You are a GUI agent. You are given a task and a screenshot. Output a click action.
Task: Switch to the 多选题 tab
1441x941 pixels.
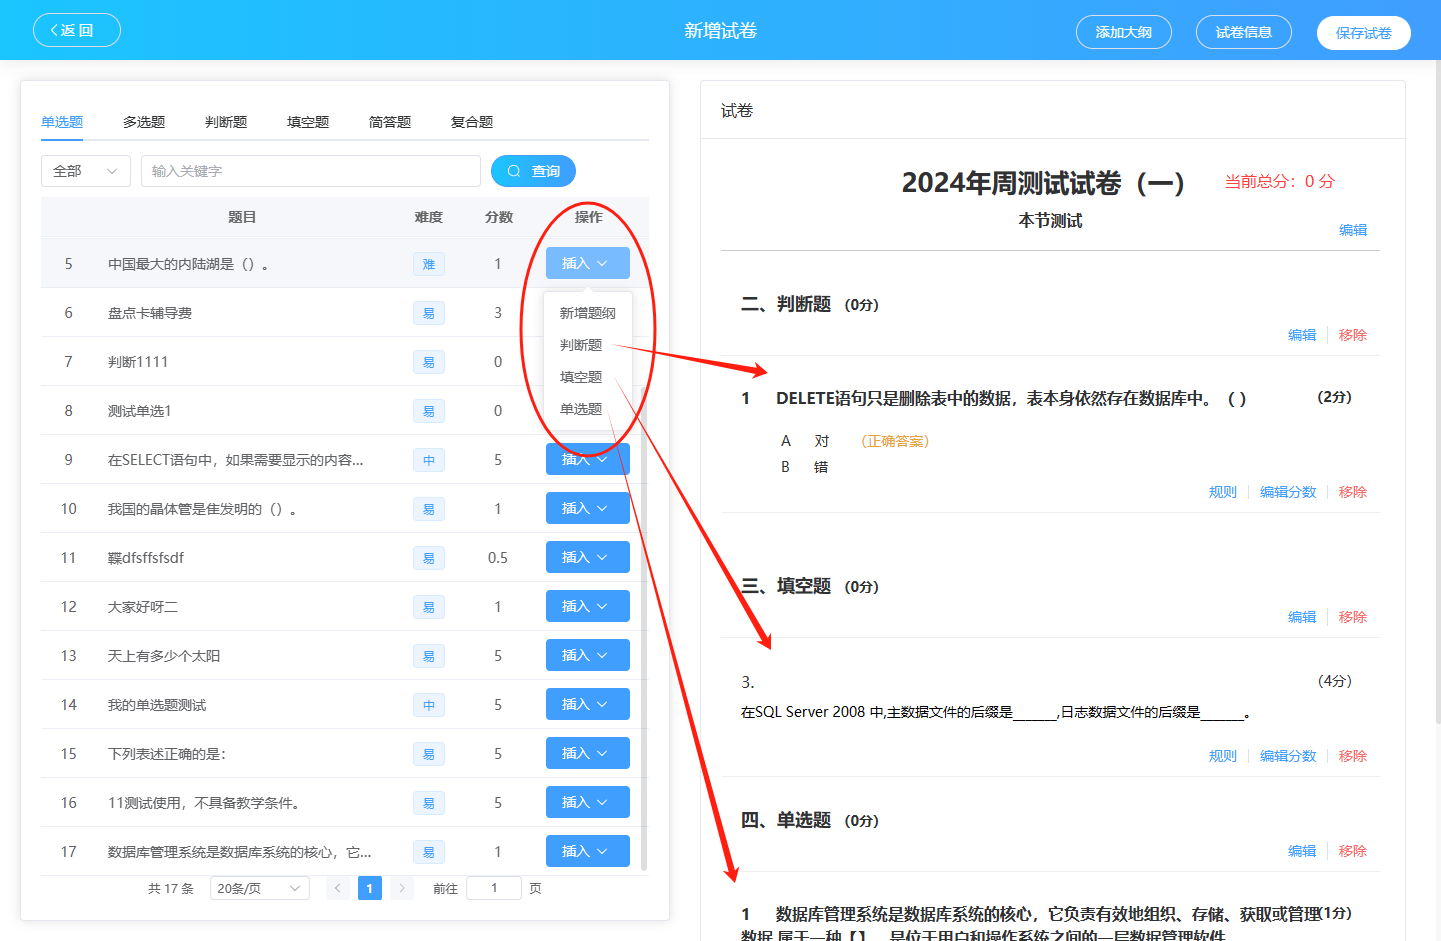144,122
